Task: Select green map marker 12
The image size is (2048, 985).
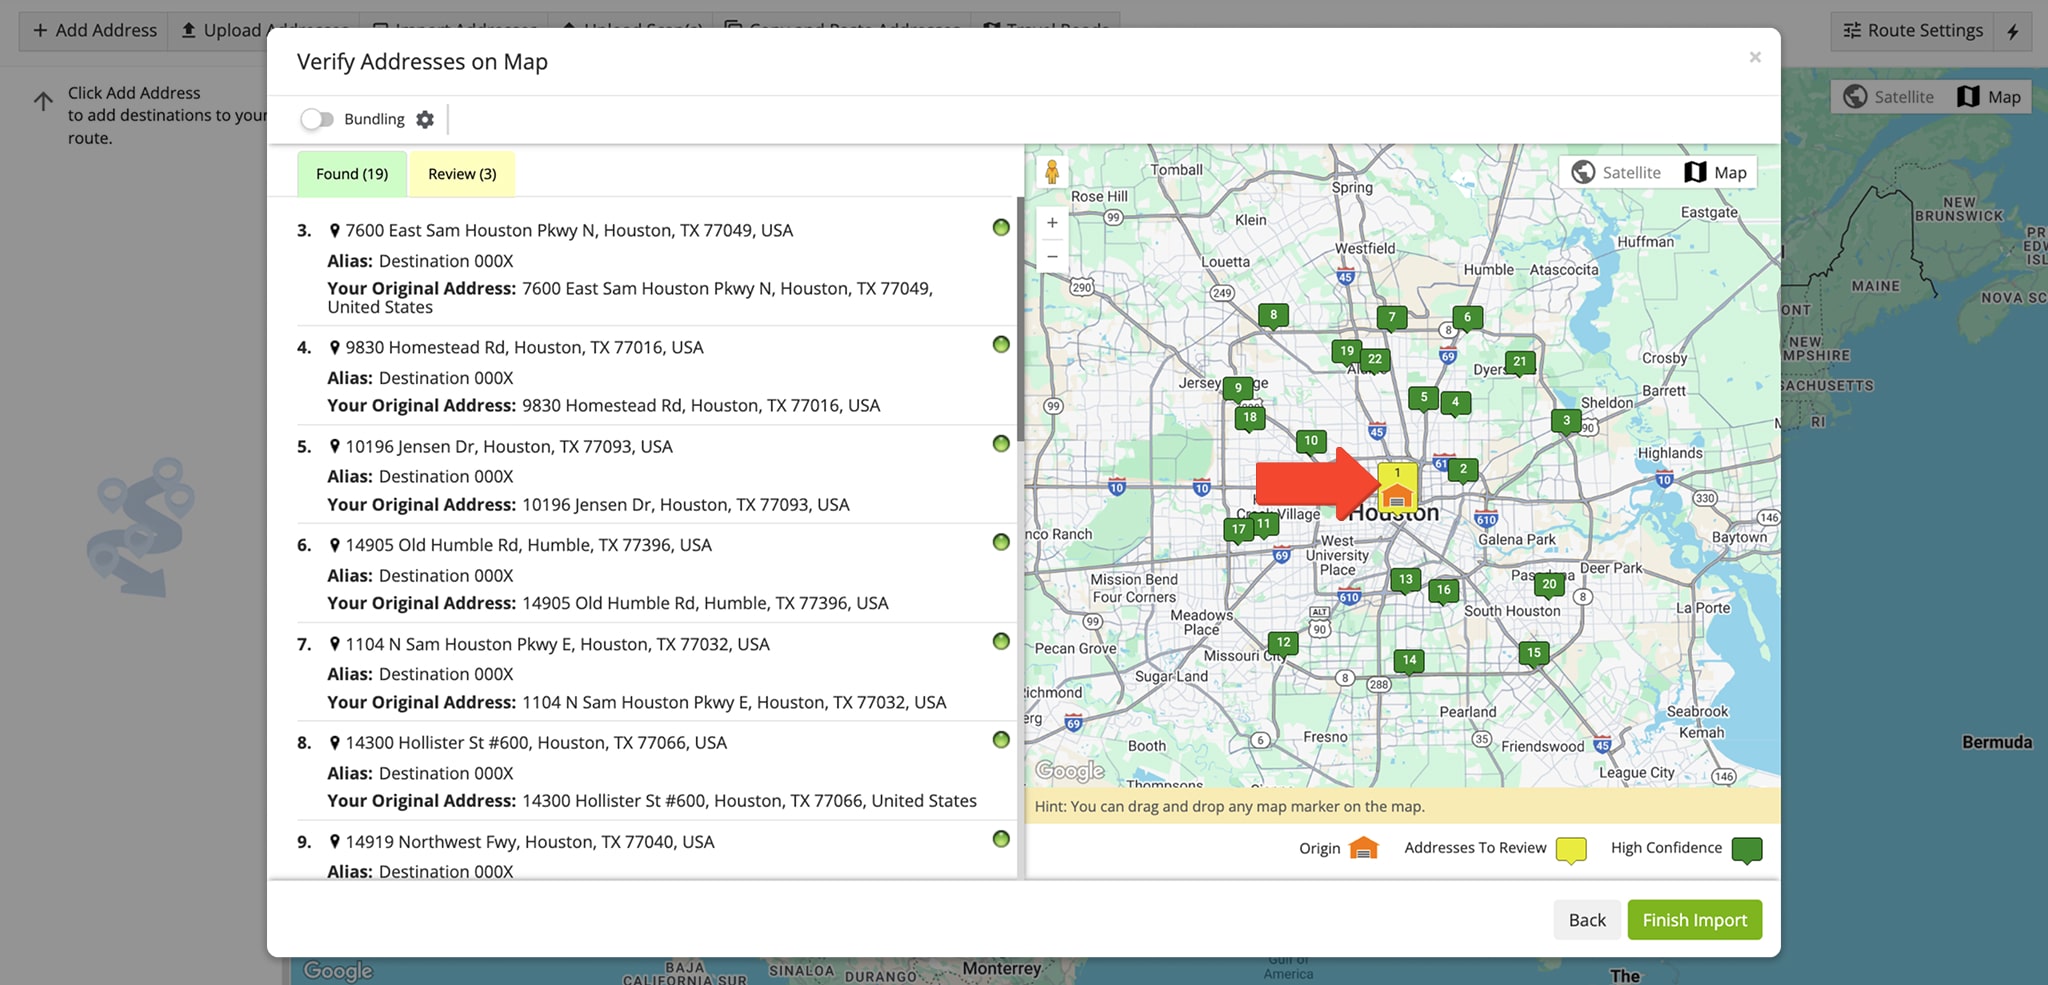Action: click(x=1283, y=644)
